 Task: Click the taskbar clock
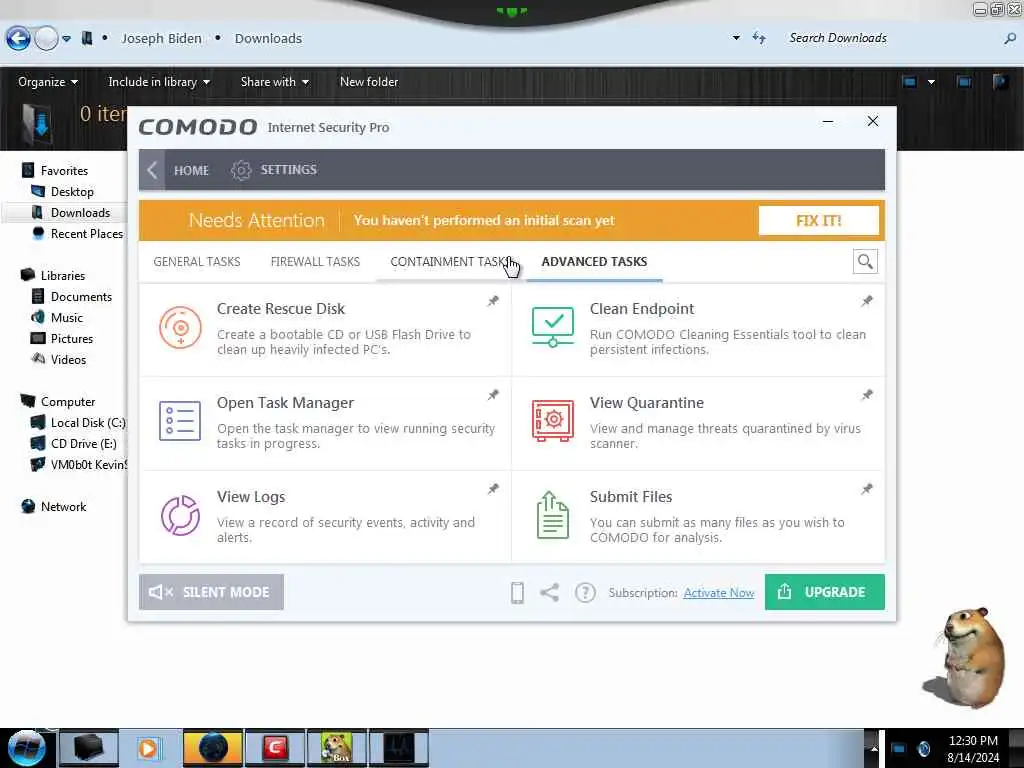(x=972, y=749)
